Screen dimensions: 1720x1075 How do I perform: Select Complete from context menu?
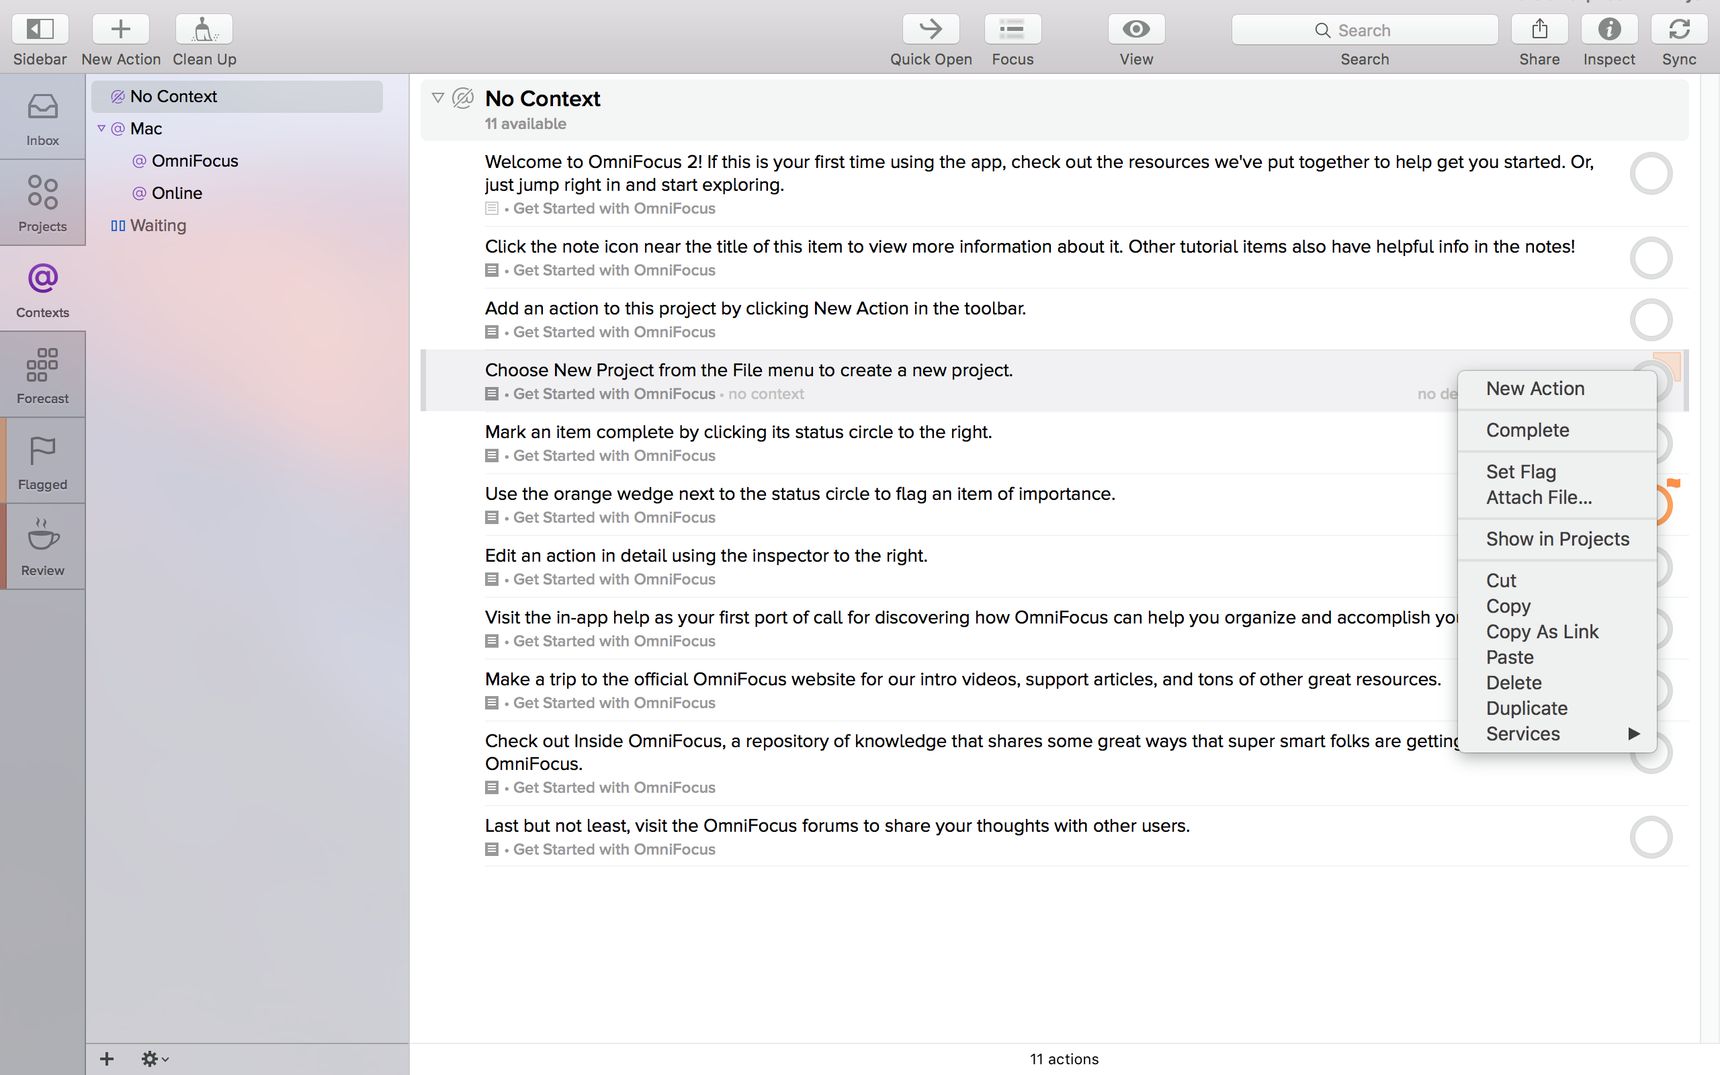tap(1557, 431)
